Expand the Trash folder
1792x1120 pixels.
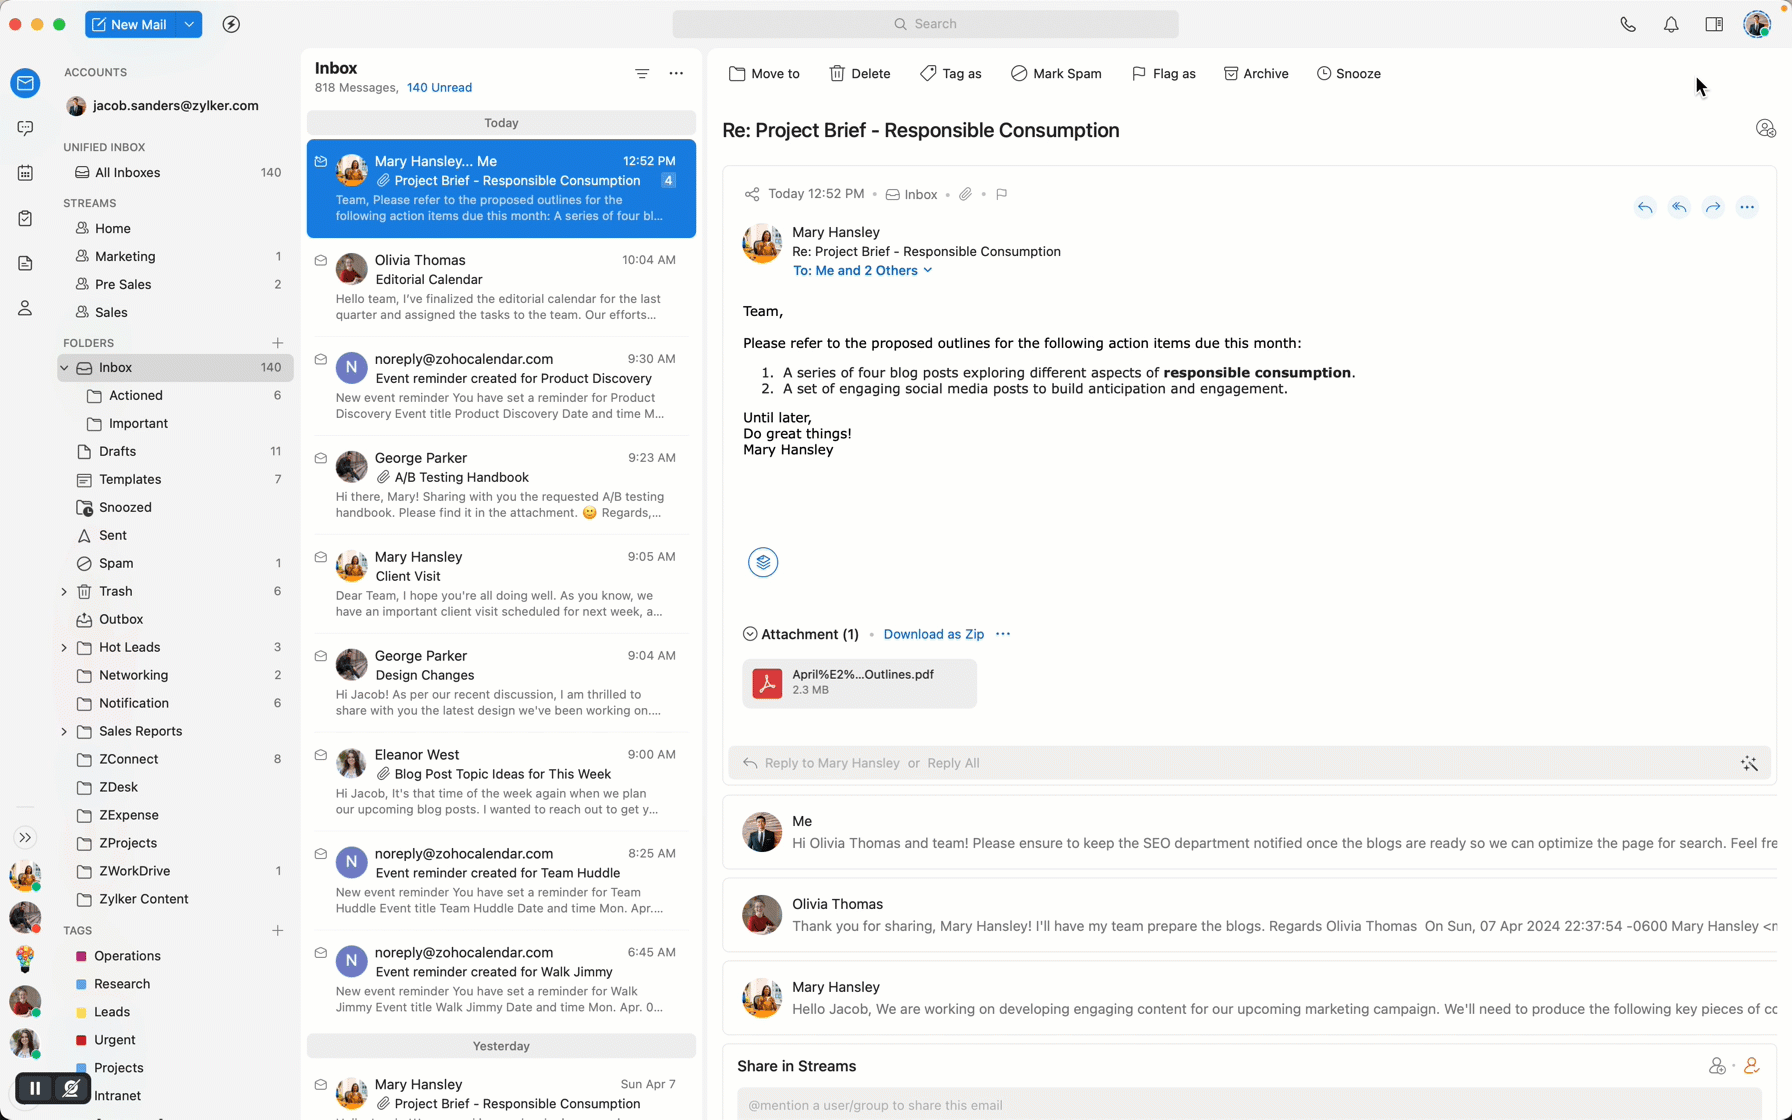(64, 592)
